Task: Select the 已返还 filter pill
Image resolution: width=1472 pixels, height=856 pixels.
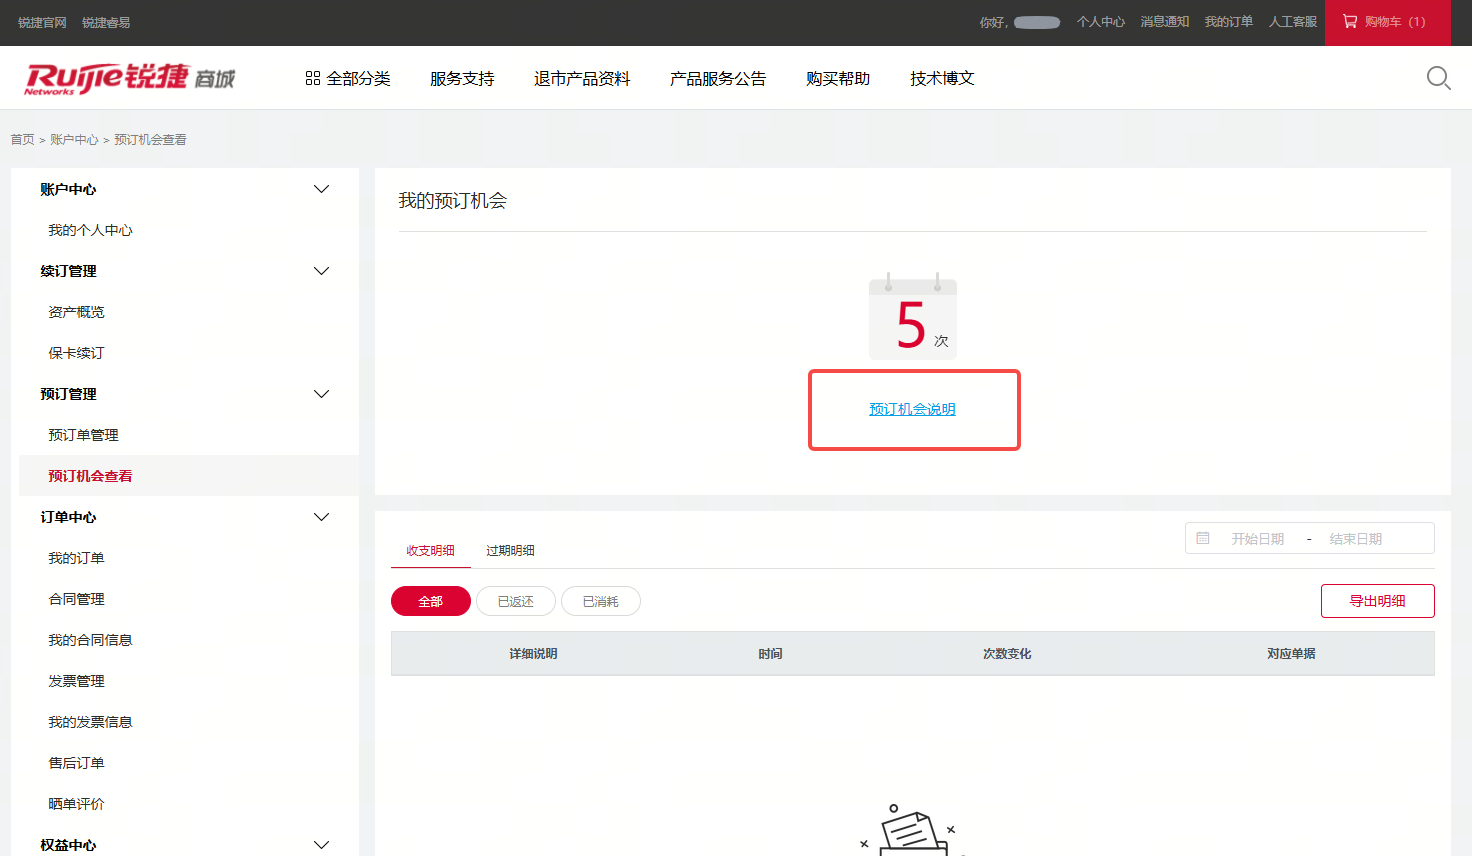Action: [x=515, y=601]
